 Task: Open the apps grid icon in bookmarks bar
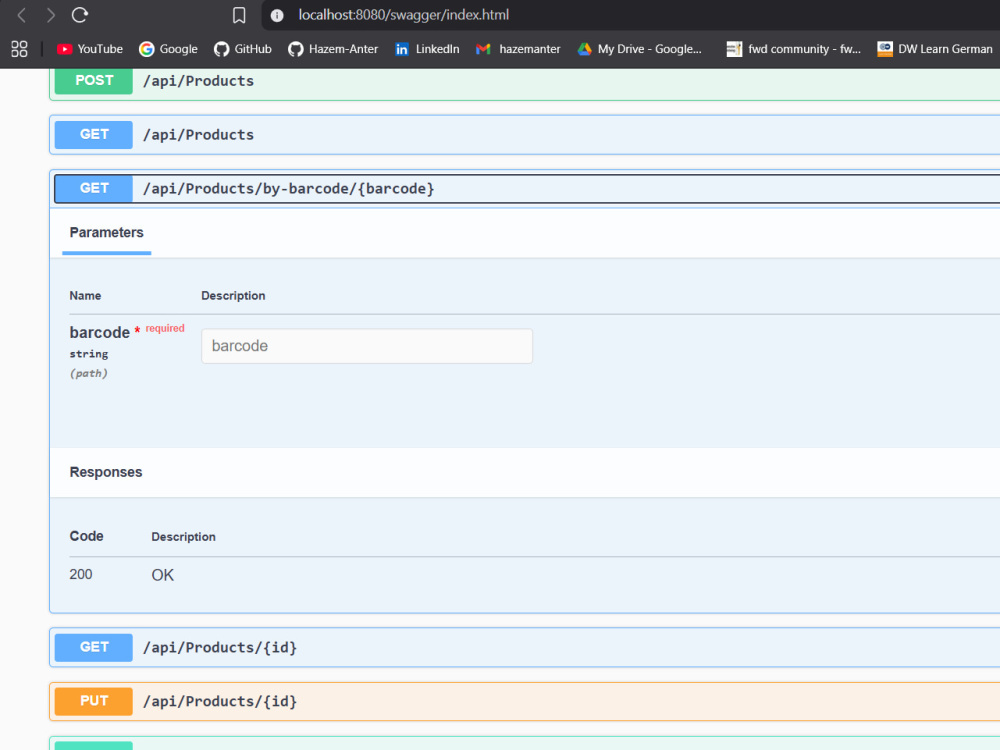click(x=20, y=49)
